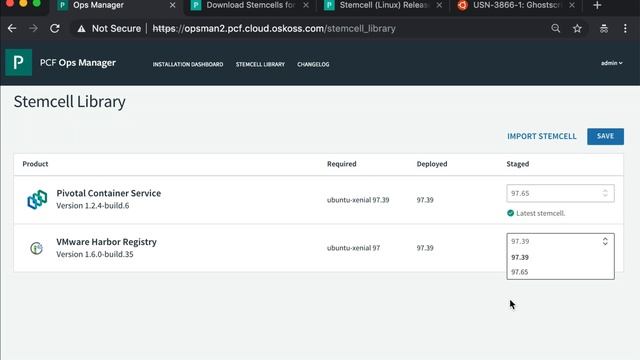The image size is (640, 360).
Task: Open Stemcell Library nav item
Action: point(260,64)
